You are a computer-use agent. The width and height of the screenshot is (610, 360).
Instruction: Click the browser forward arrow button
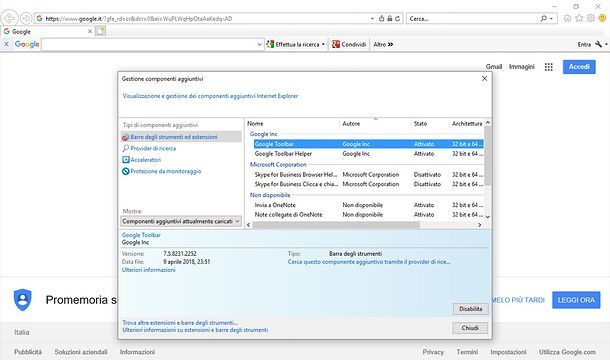point(26,18)
